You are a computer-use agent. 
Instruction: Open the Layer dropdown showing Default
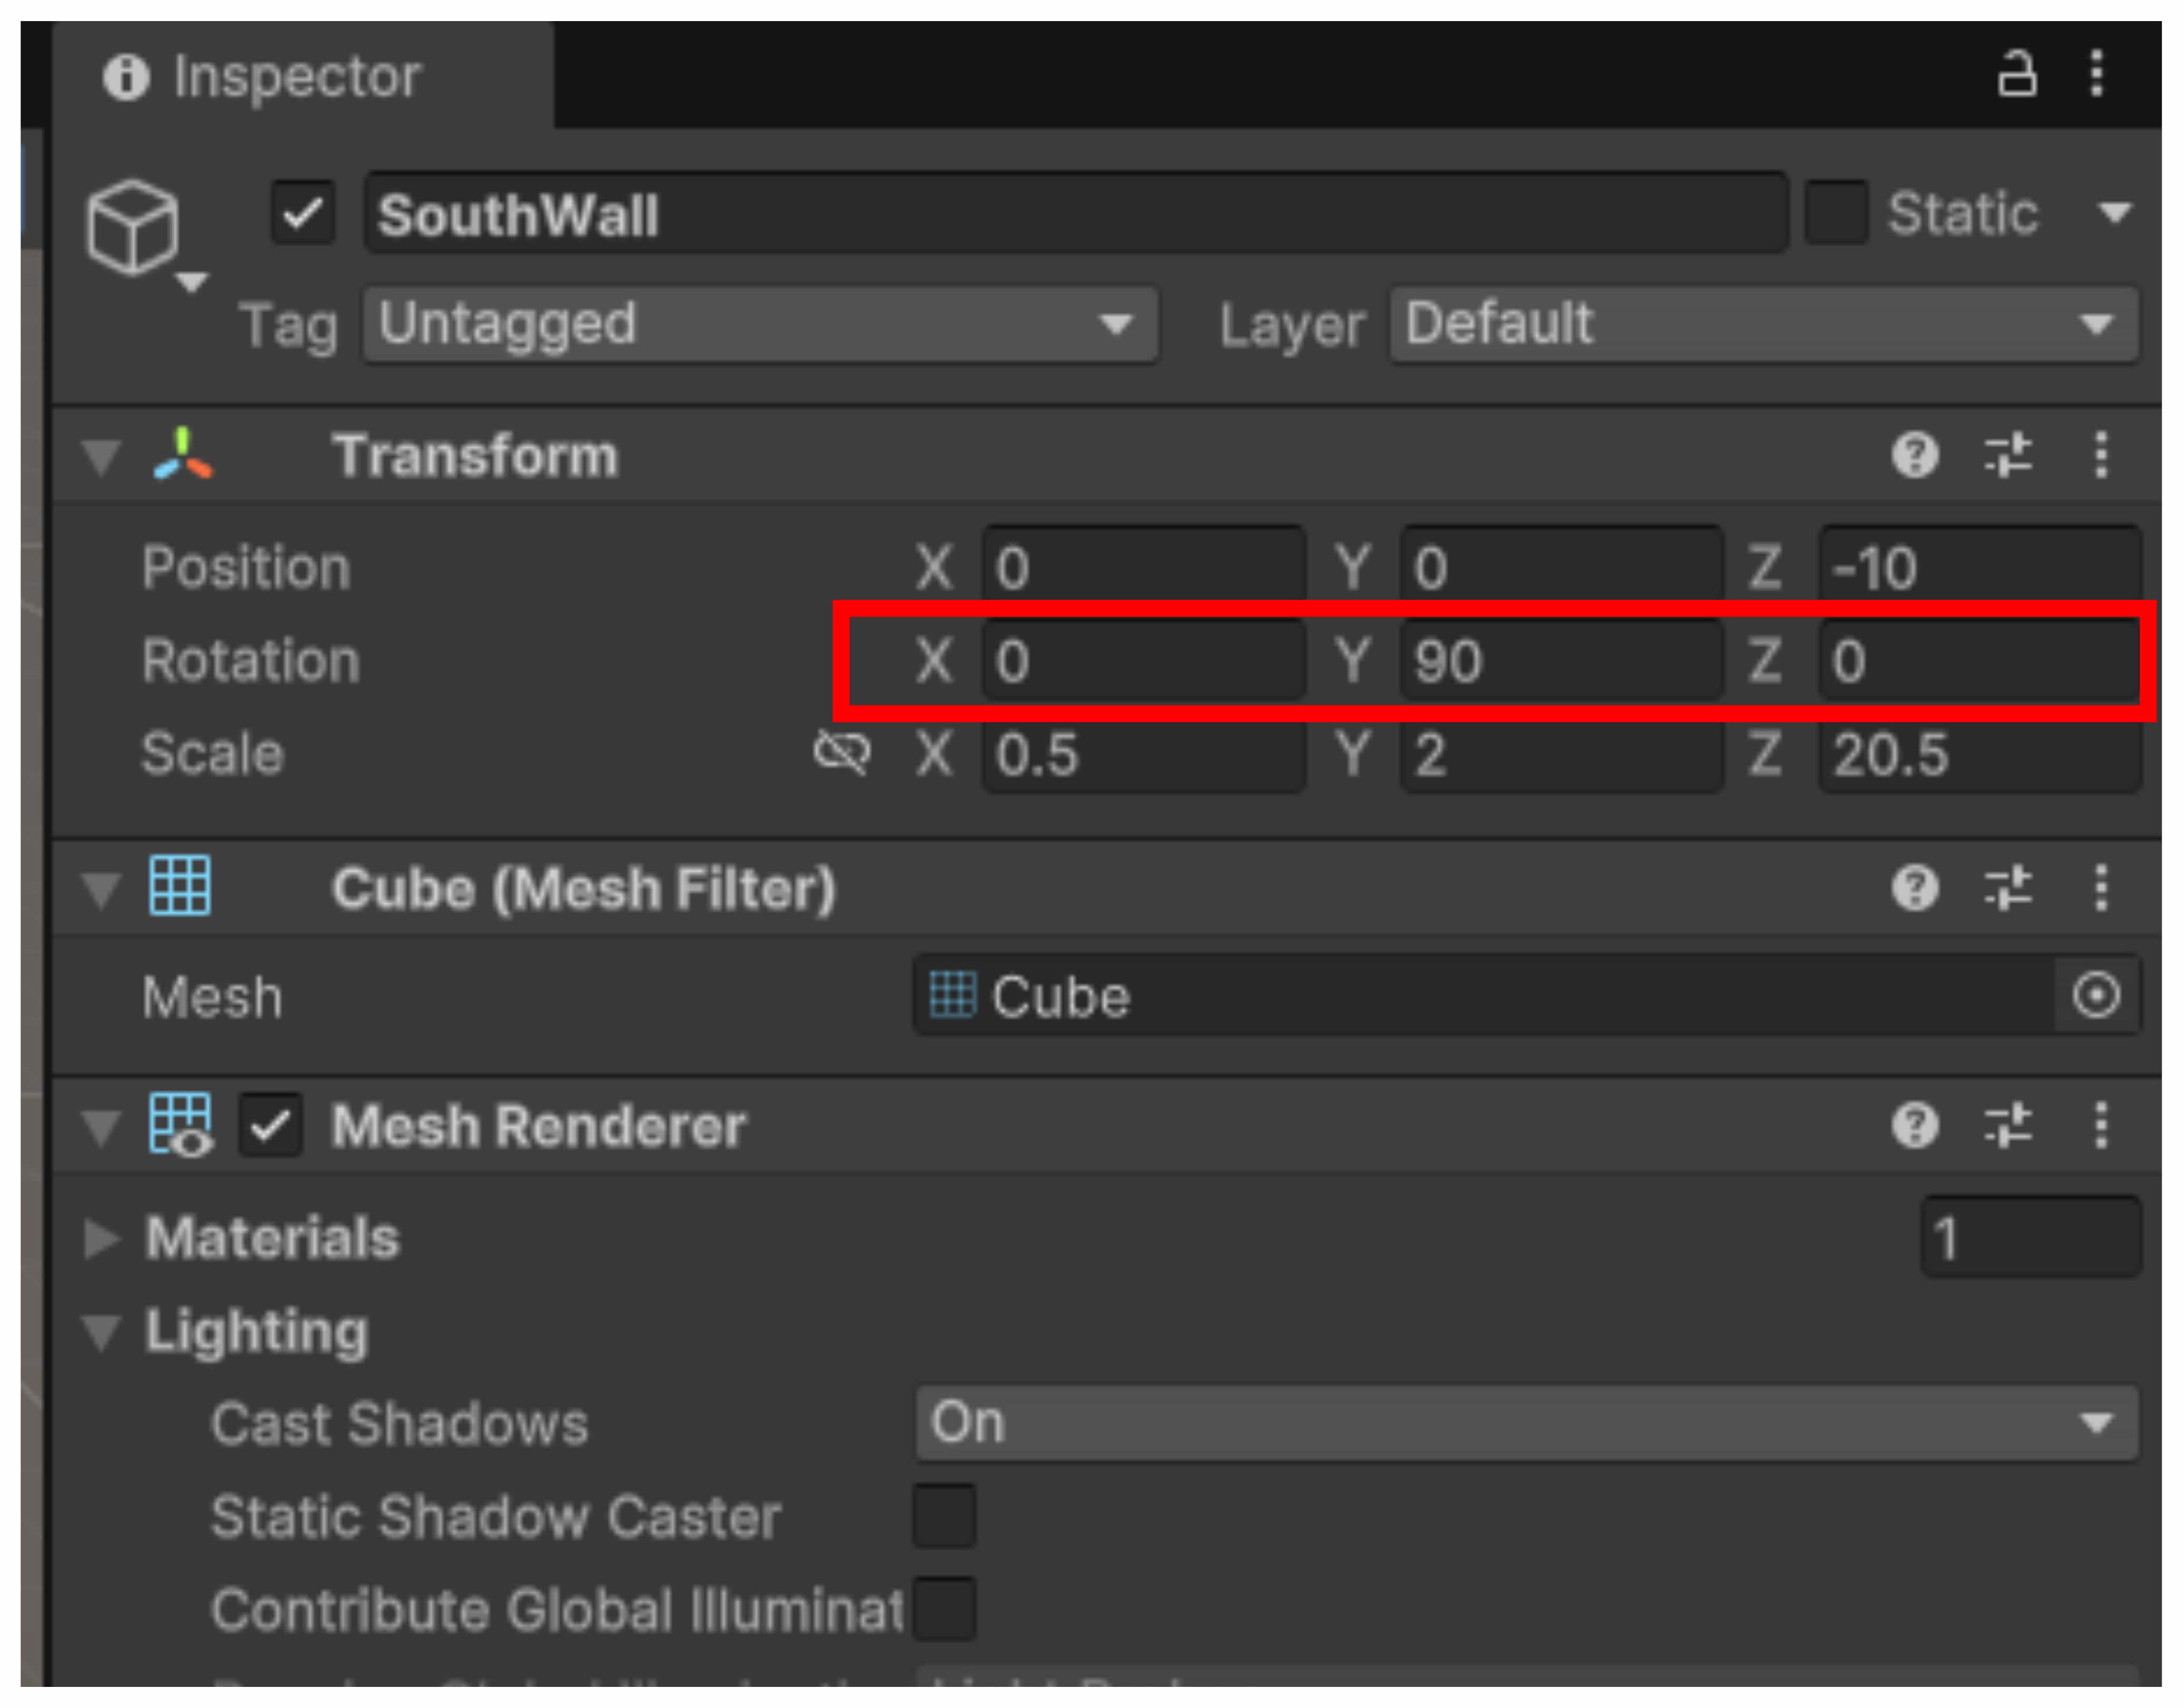point(1763,324)
